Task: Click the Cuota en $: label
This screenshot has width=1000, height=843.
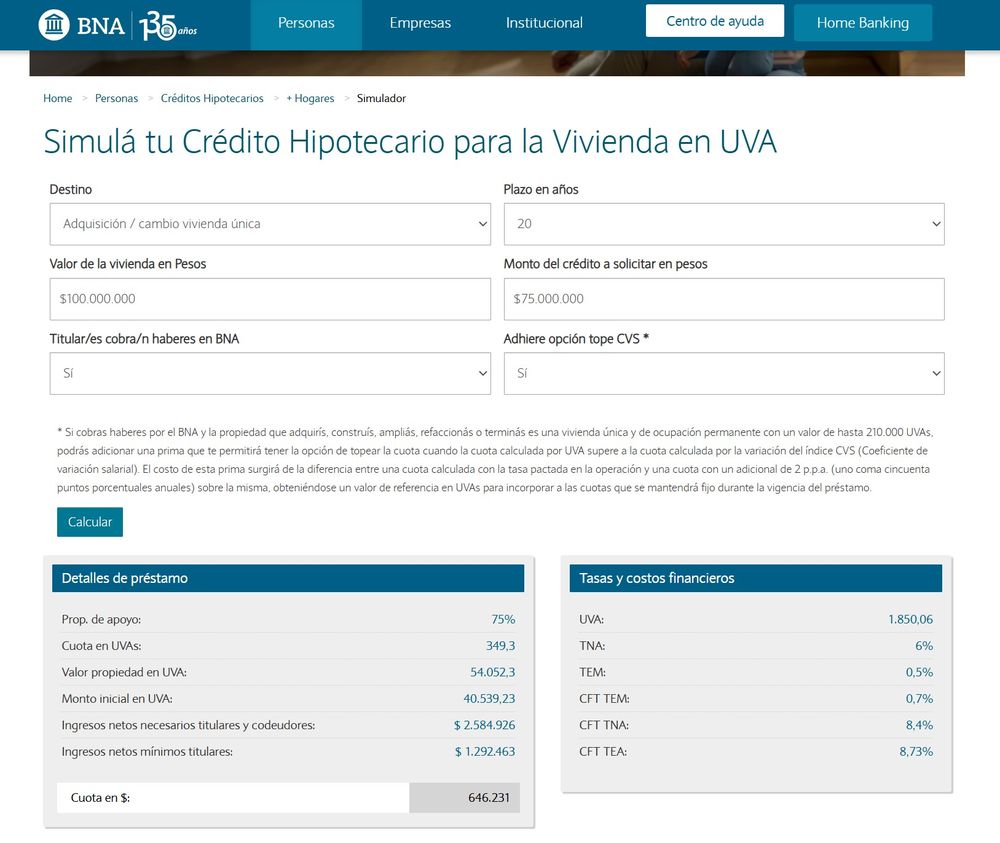Action: [x=100, y=798]
